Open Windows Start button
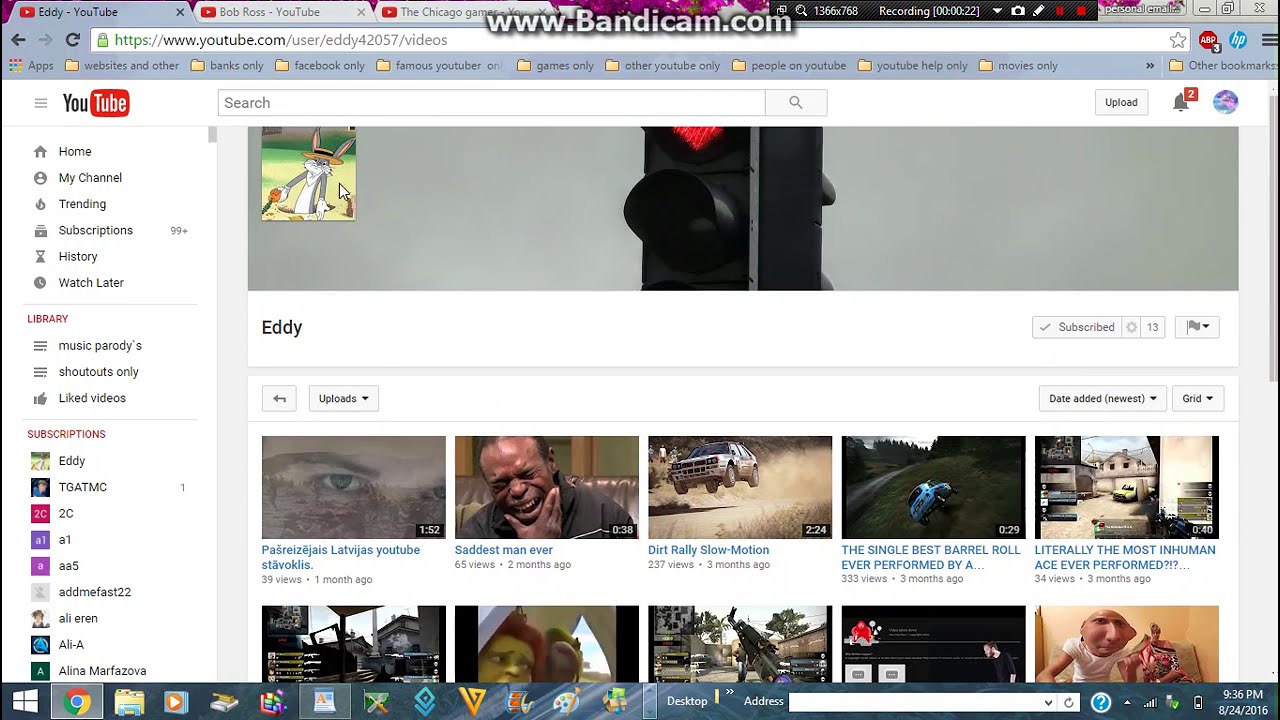The height and width of the screenshot is (720, 1280). tap(25, 701)
